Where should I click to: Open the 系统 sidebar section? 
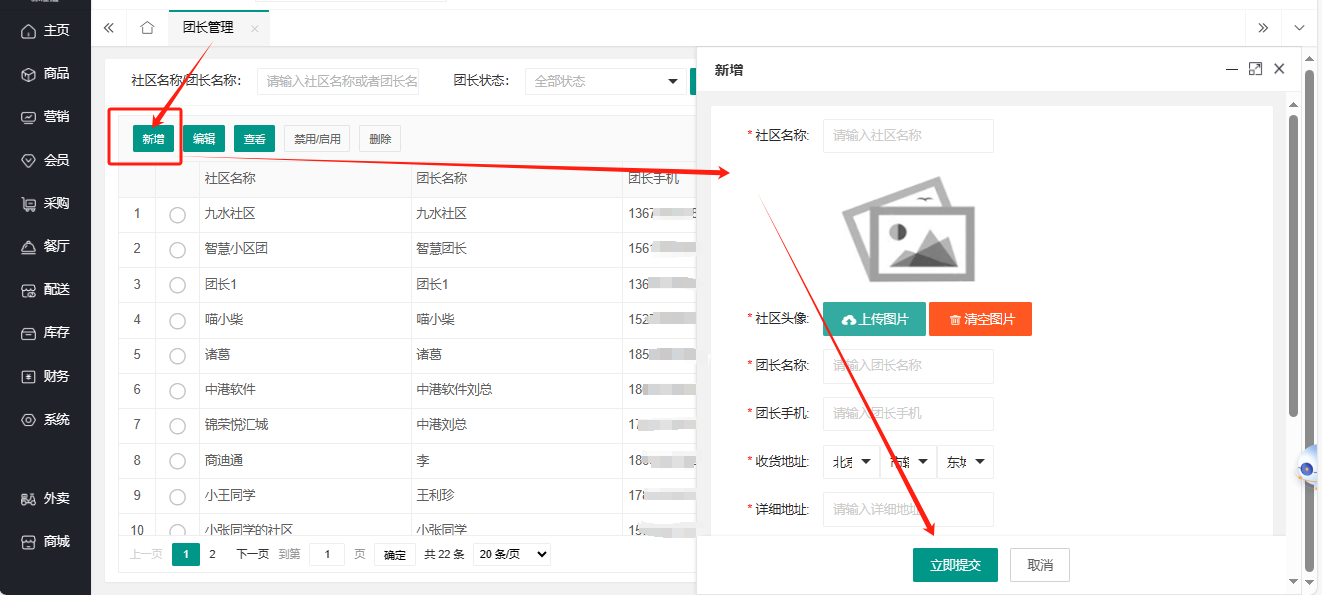pyautogui.click(x=45, y=420)
